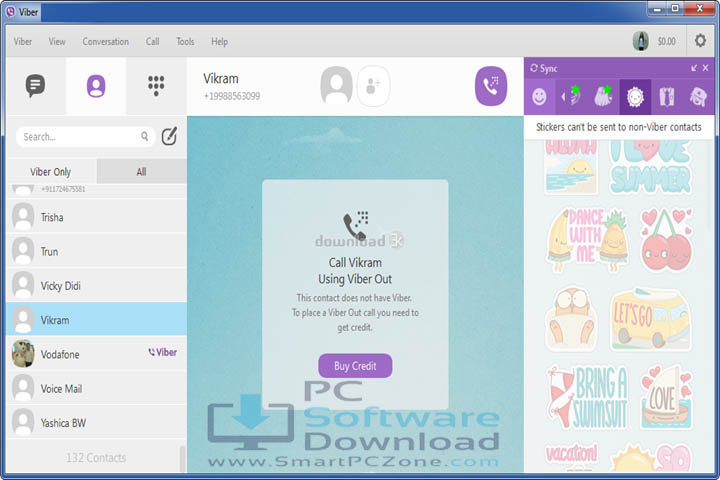This screenshot has width=720, height=480.
Task: Select contact Yashica BW
Action: click(x=97, y=423)
